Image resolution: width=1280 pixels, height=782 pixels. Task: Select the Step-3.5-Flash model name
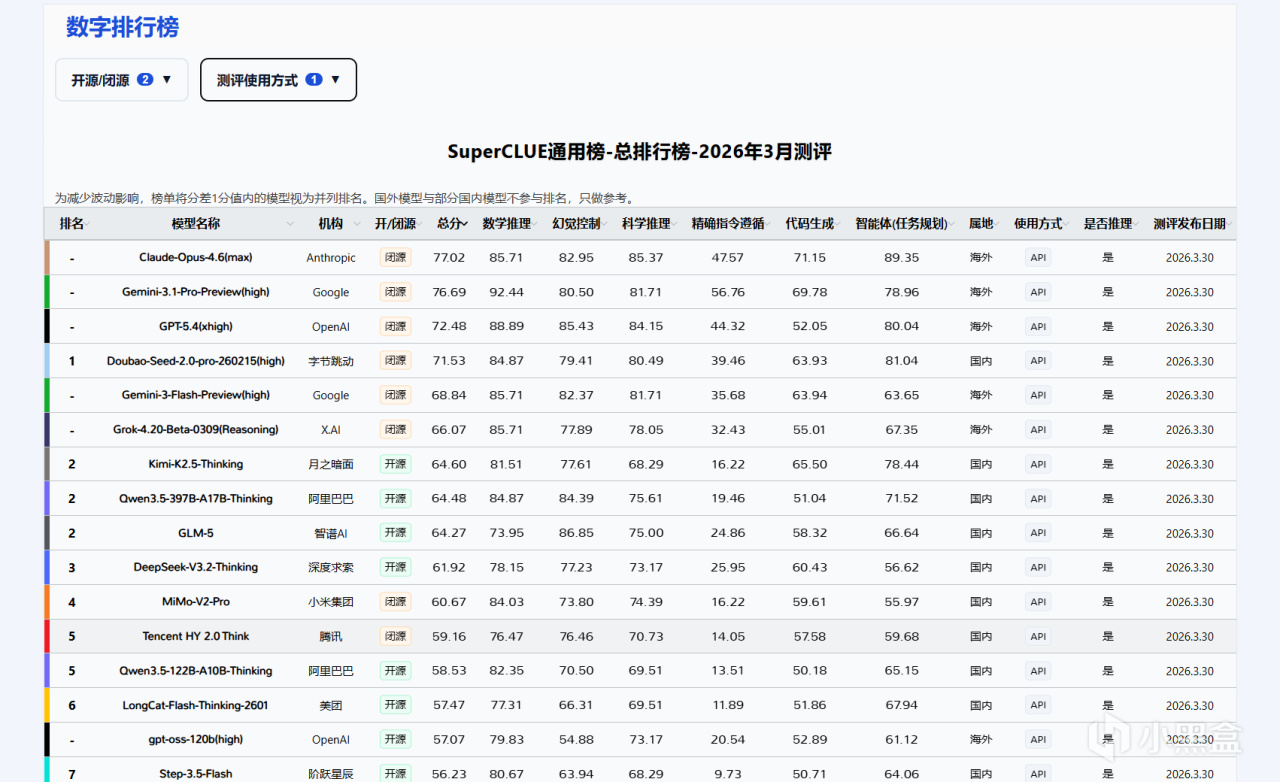[196, 774]
